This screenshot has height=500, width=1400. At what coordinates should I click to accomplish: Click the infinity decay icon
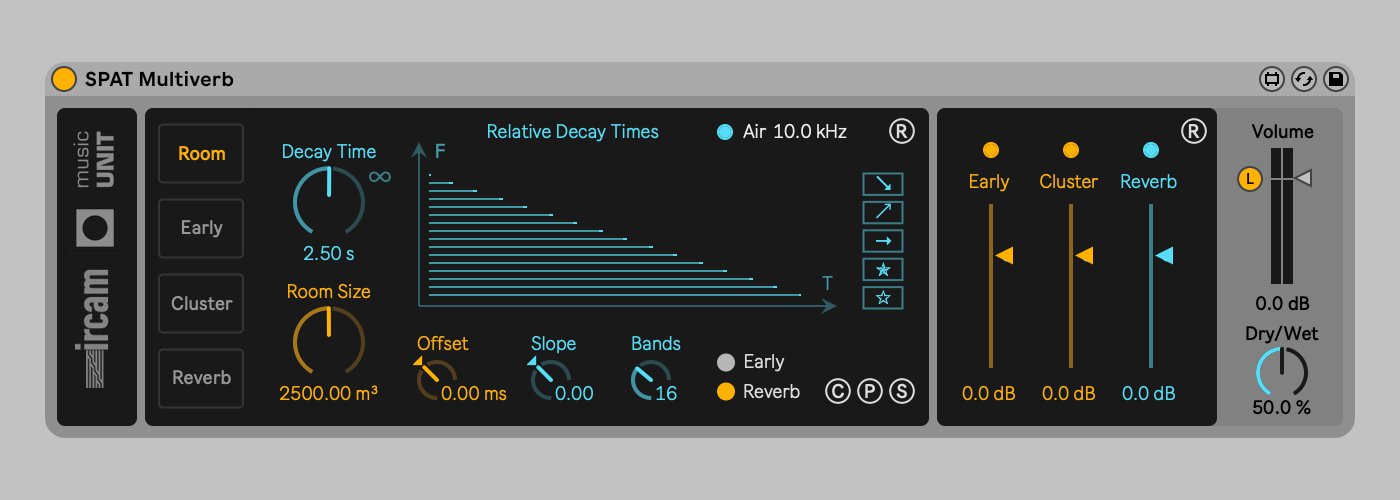click(379, 177)
